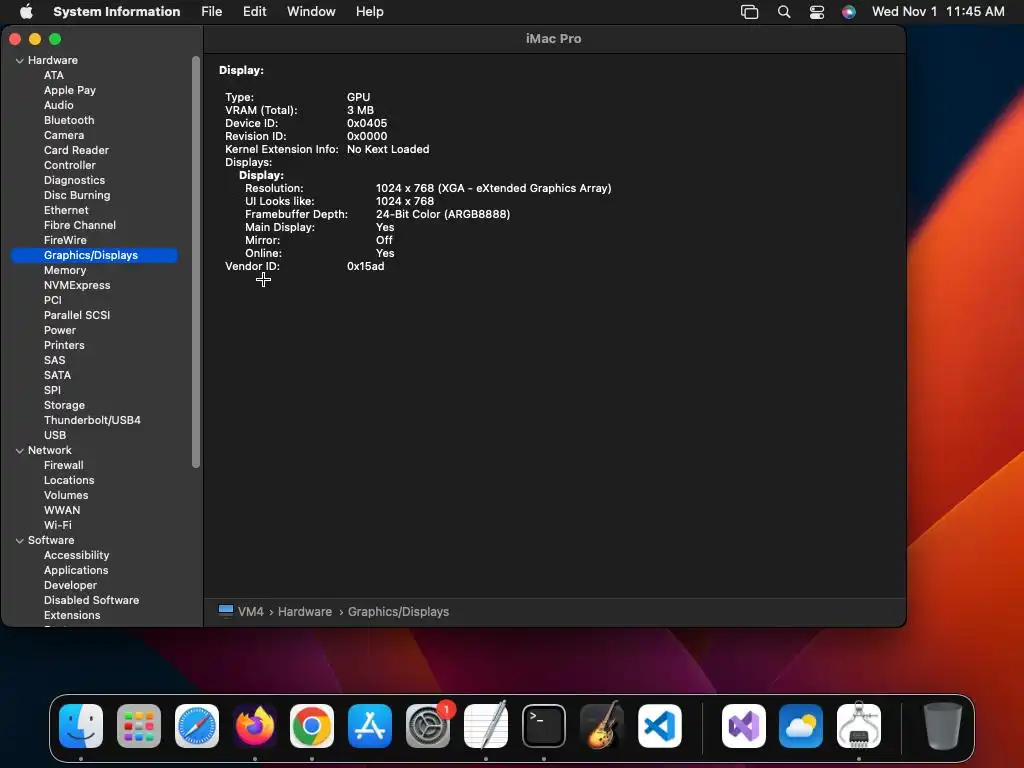
Task: Collapse the Hardware section
Action: pyautogui.click(x=20, y=61)
